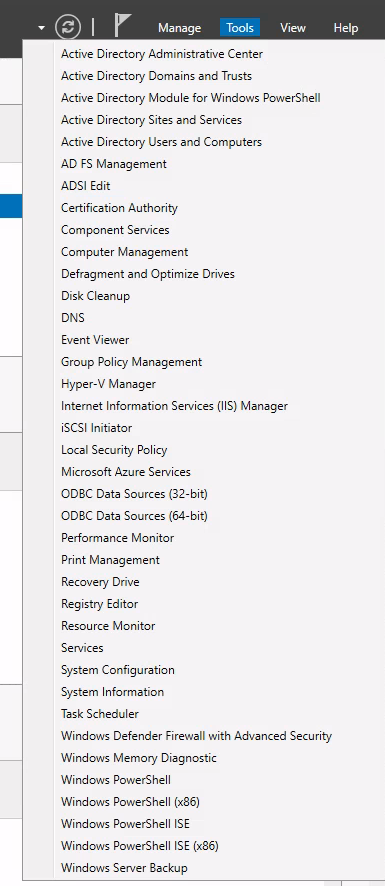The height and width of the screenshot is (886, 385).
Task: Click the Refresh icon in header
Action: pos(68,27)
